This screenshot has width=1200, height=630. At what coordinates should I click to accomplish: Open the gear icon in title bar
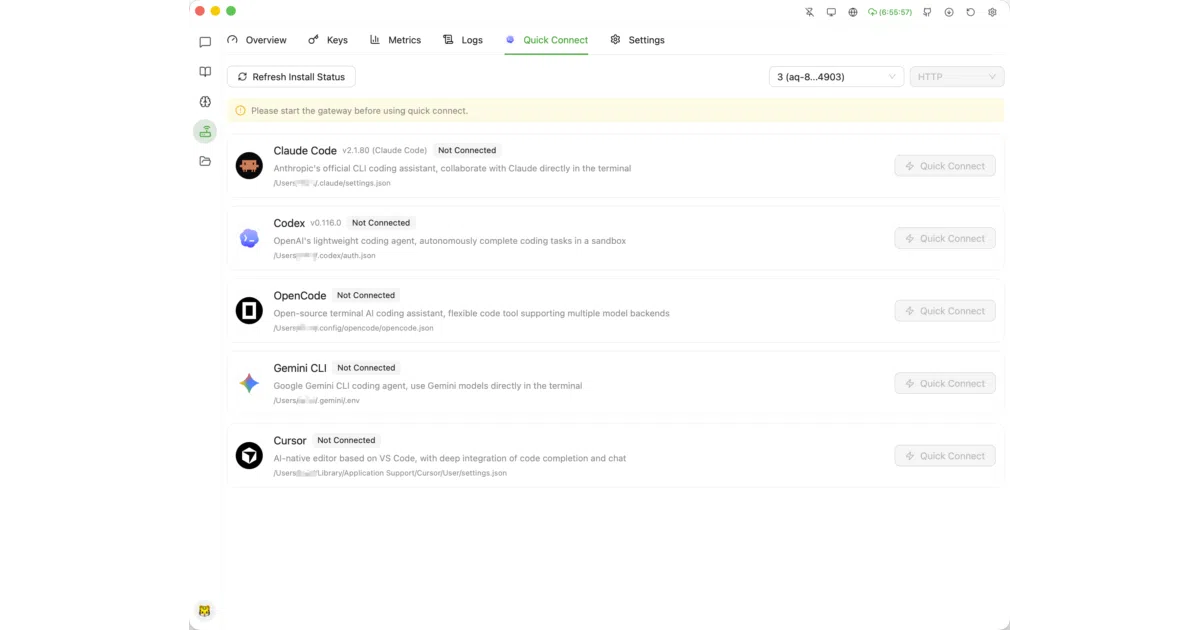click(x=992, y=12)
